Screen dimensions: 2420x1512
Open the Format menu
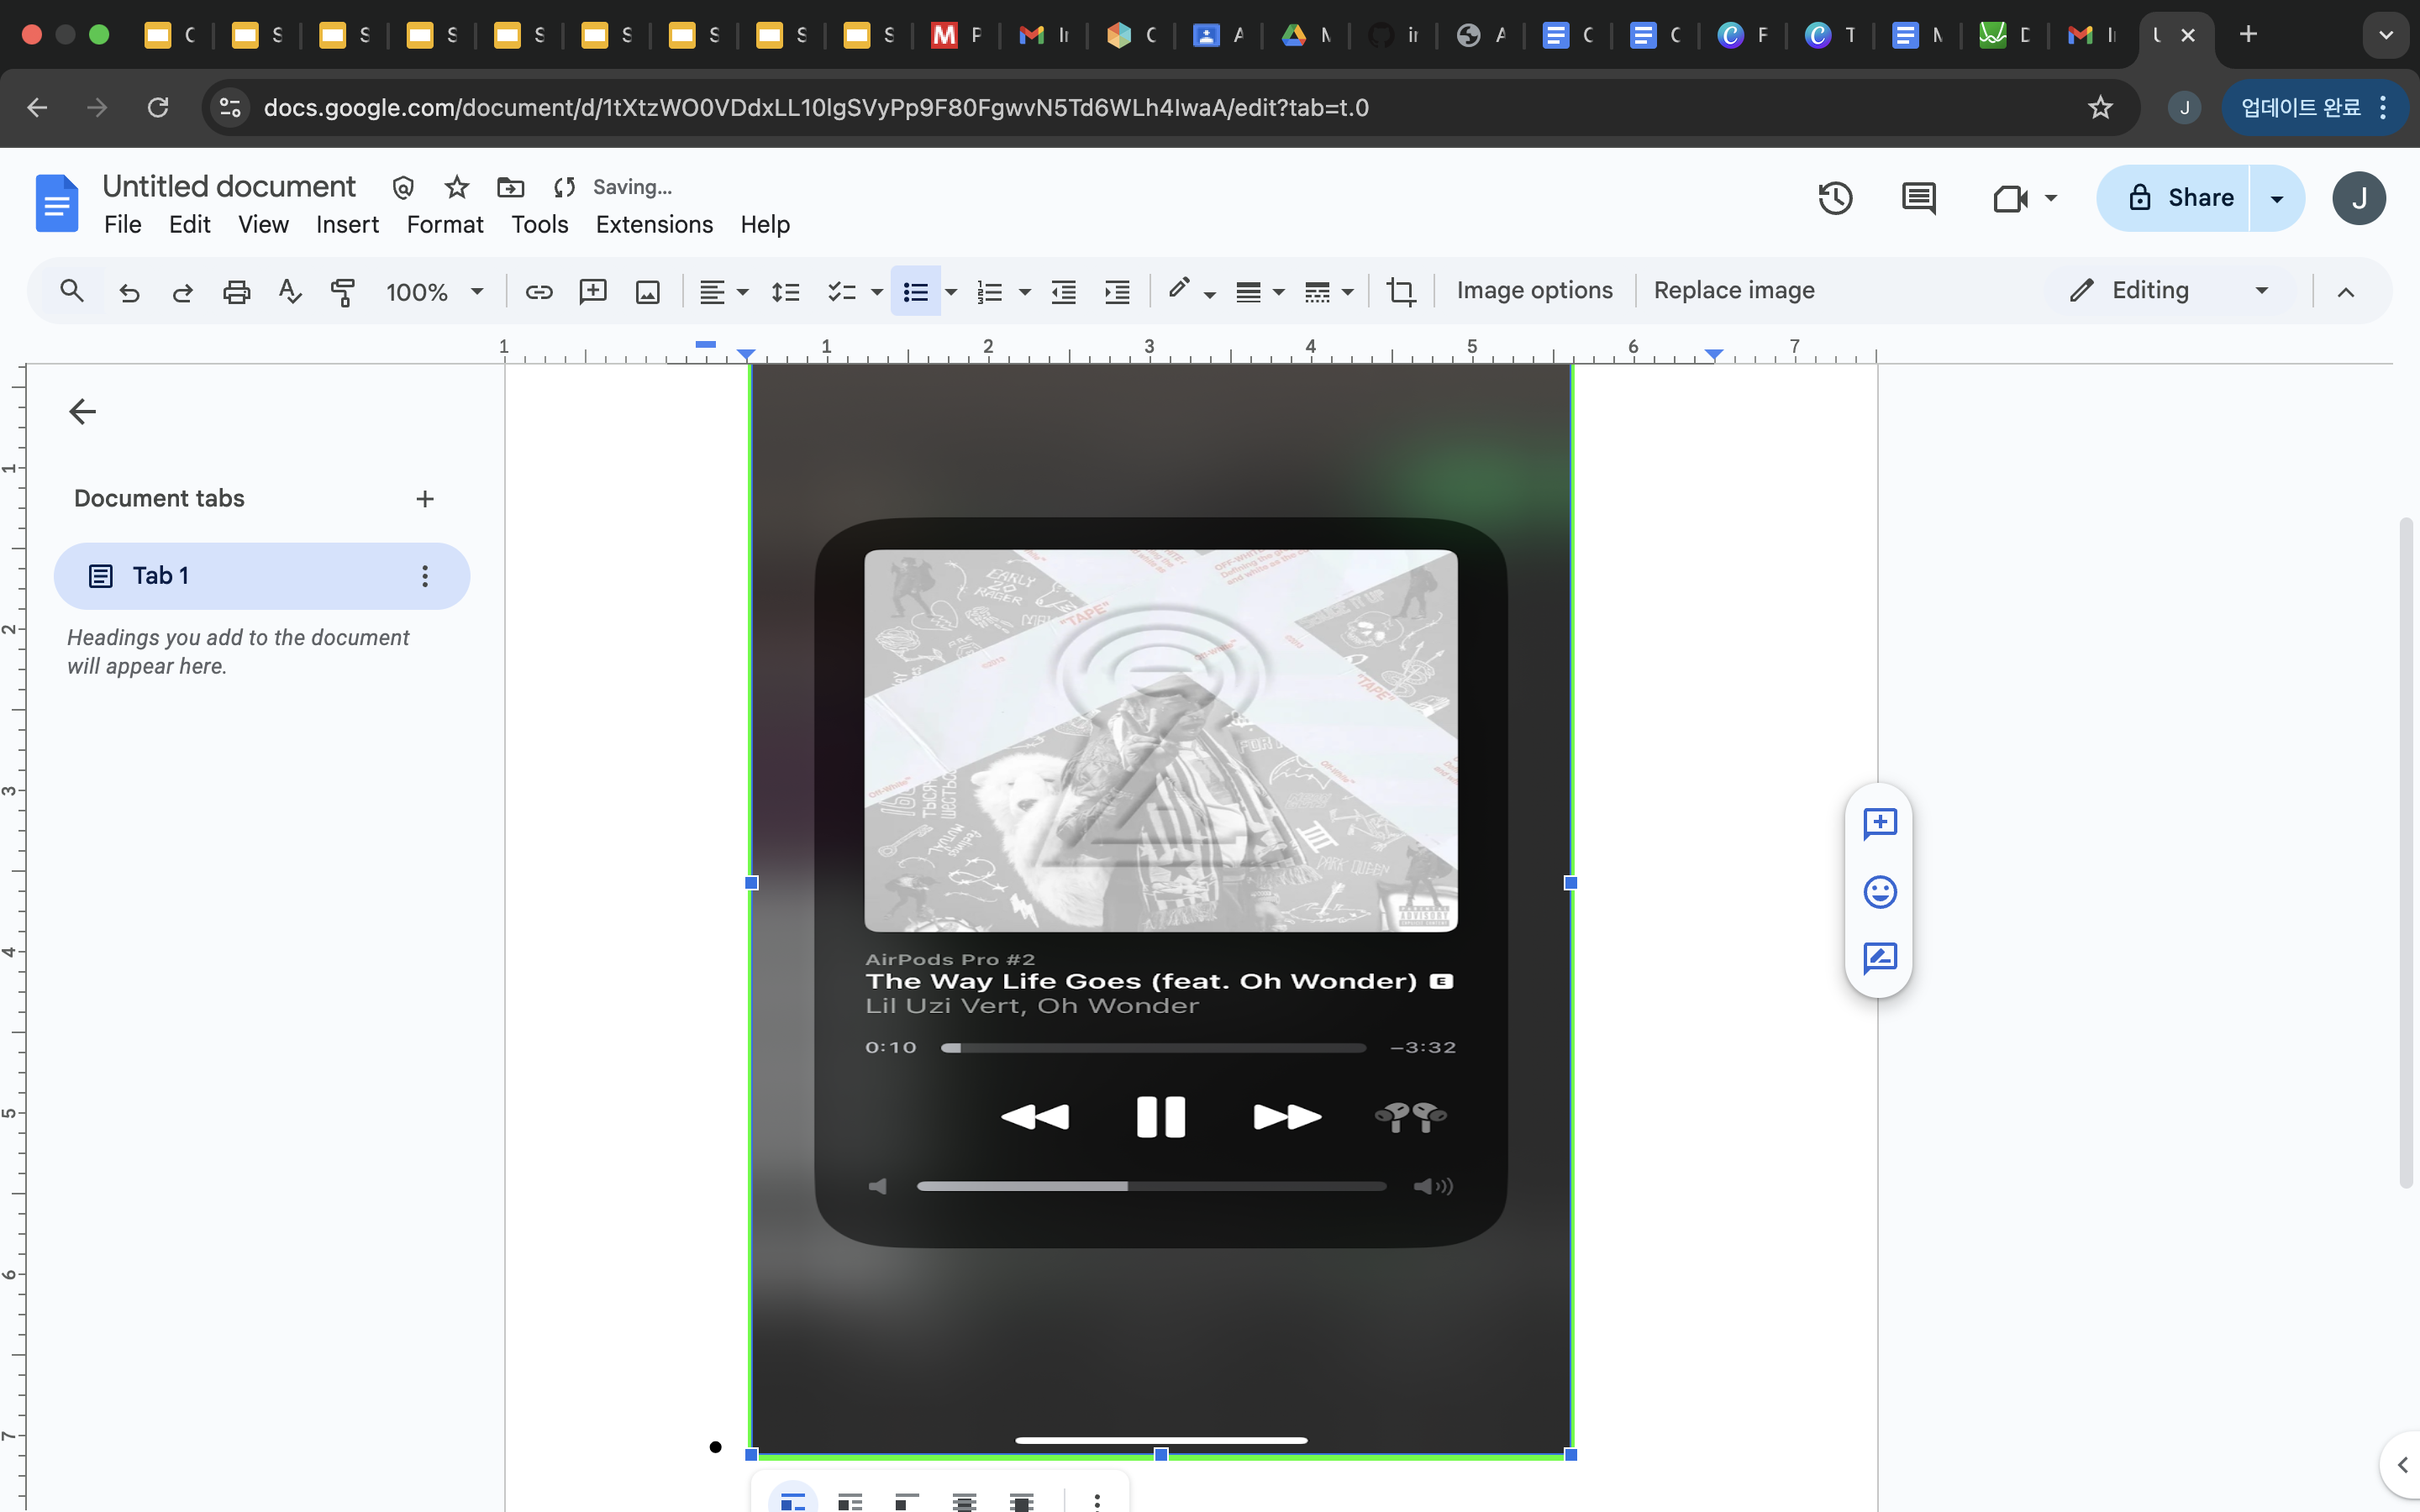pyautogui.click(x=444, y=224)
